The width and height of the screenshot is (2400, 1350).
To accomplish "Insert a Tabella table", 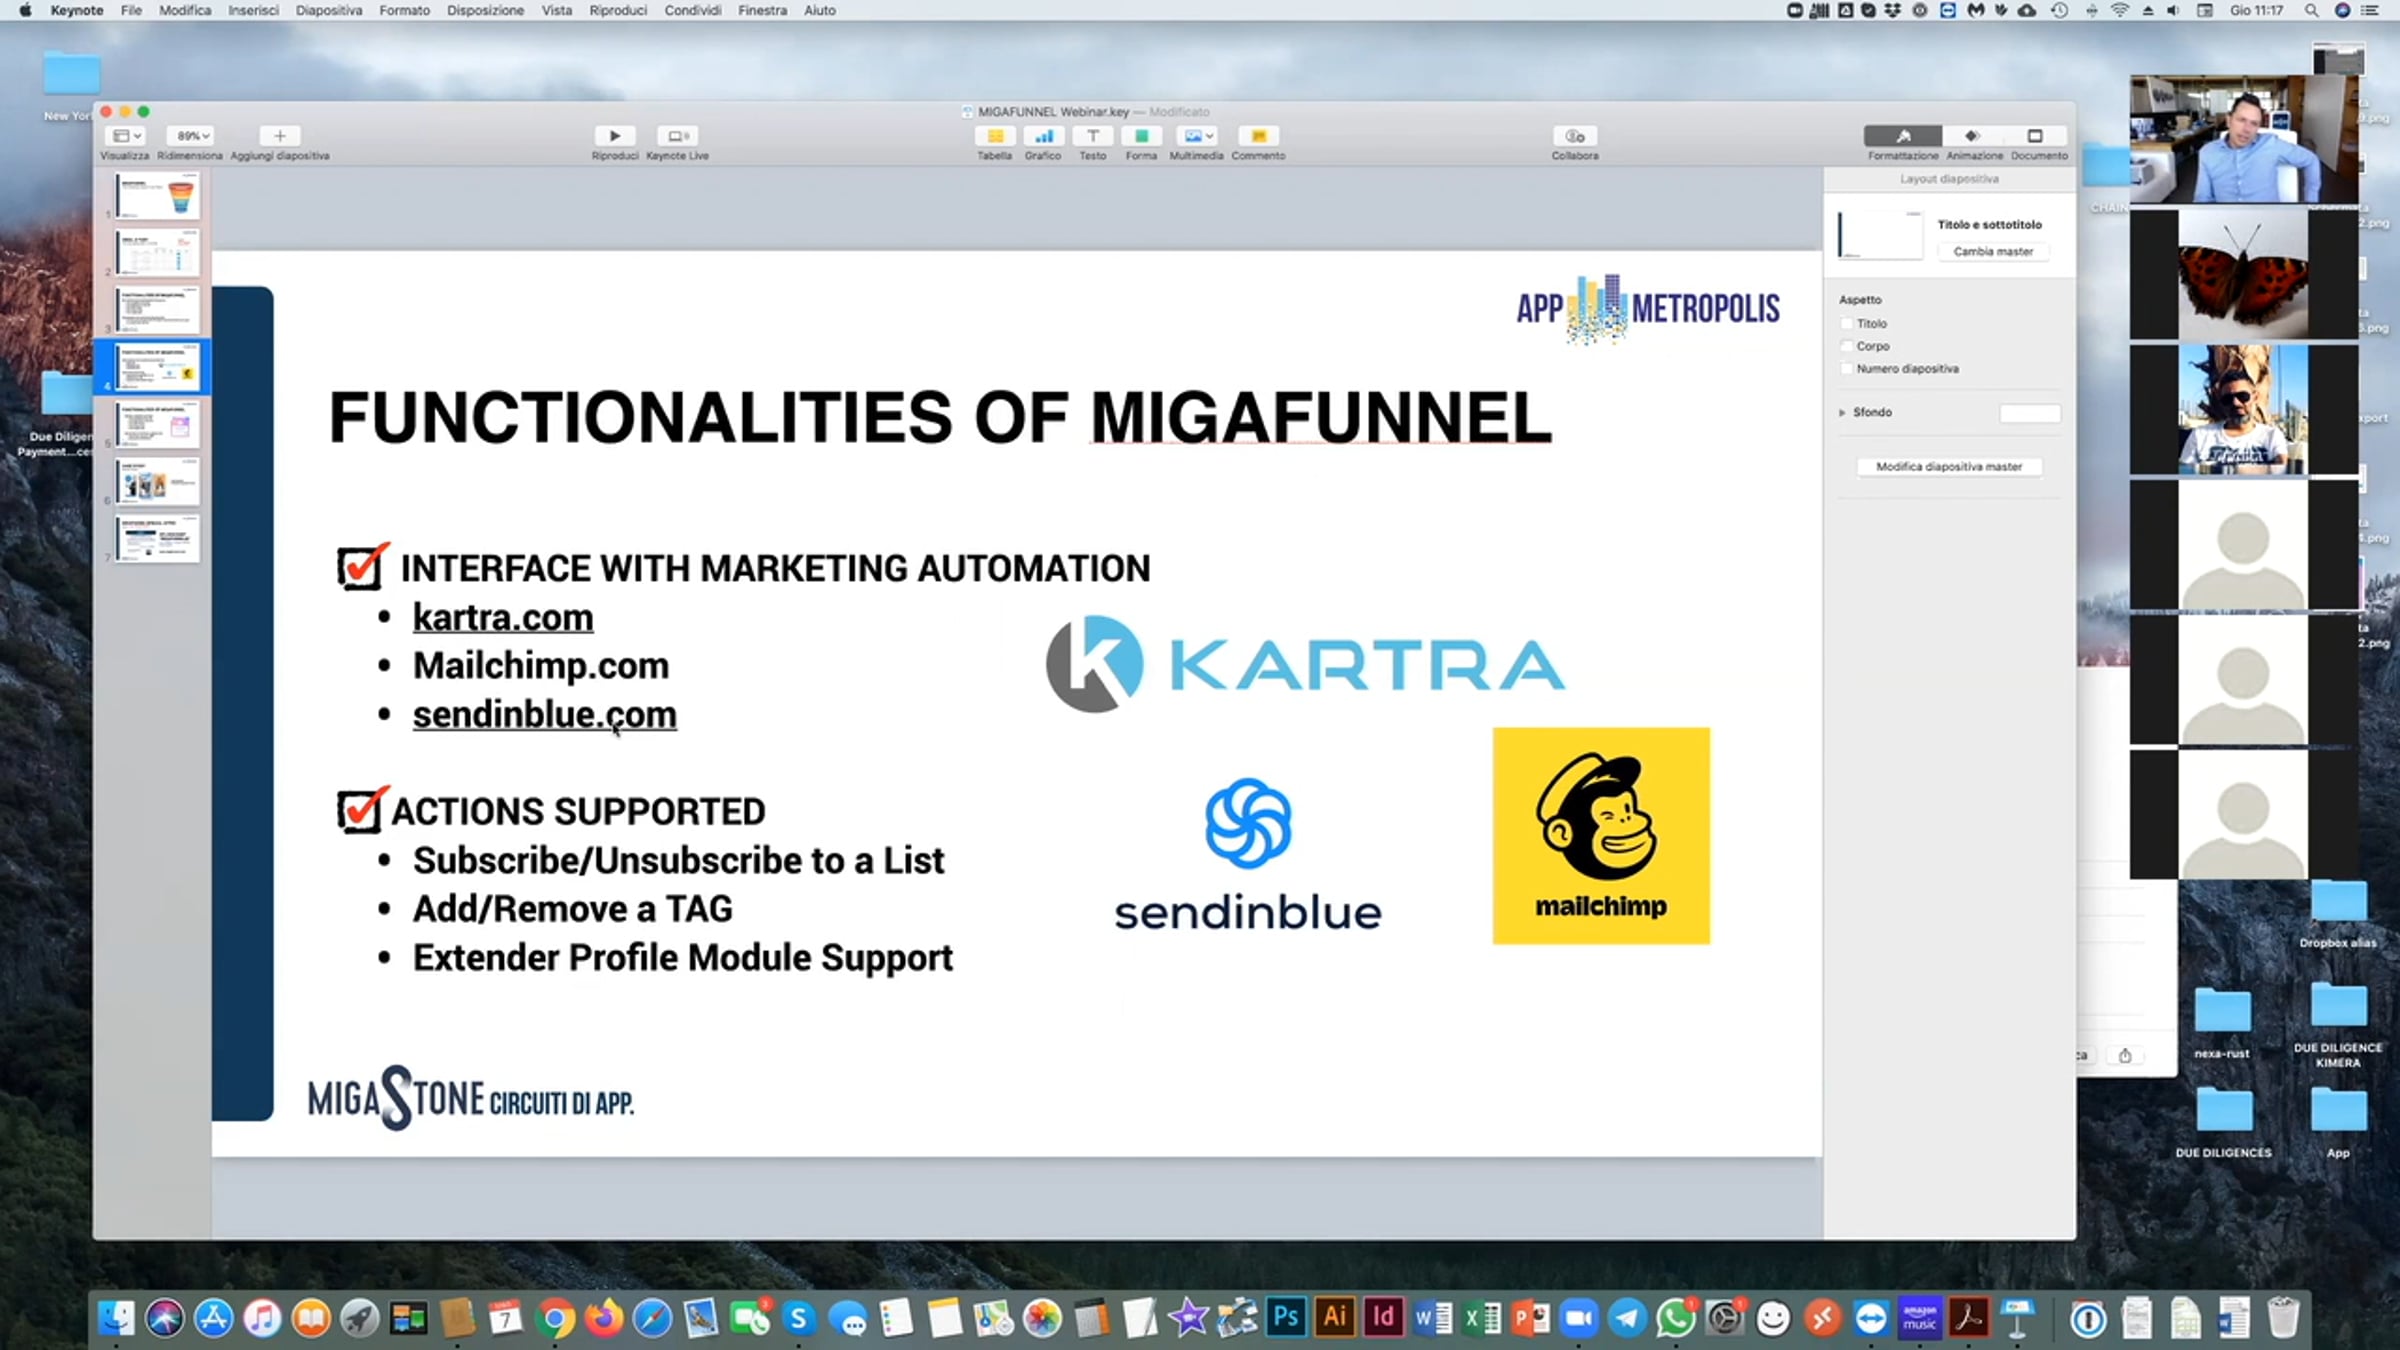I will (x=994, y=136).
